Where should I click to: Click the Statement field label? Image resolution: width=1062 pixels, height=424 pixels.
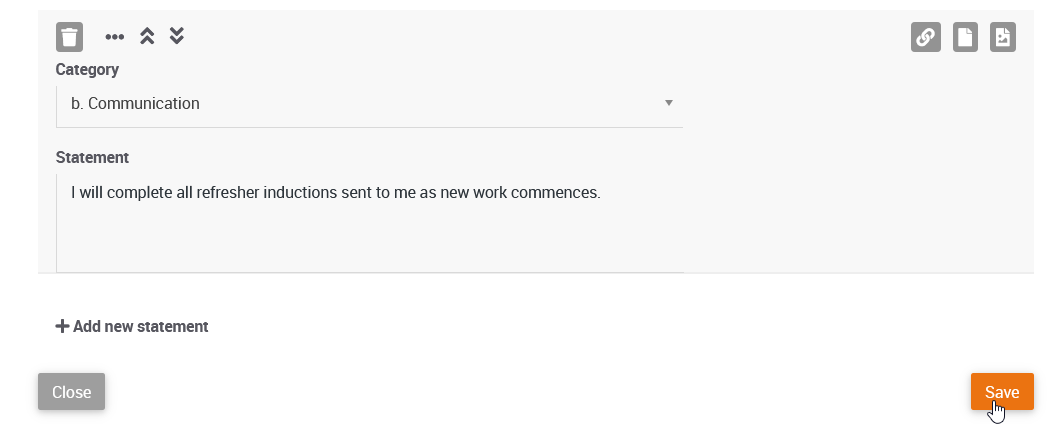pos(92,157)
